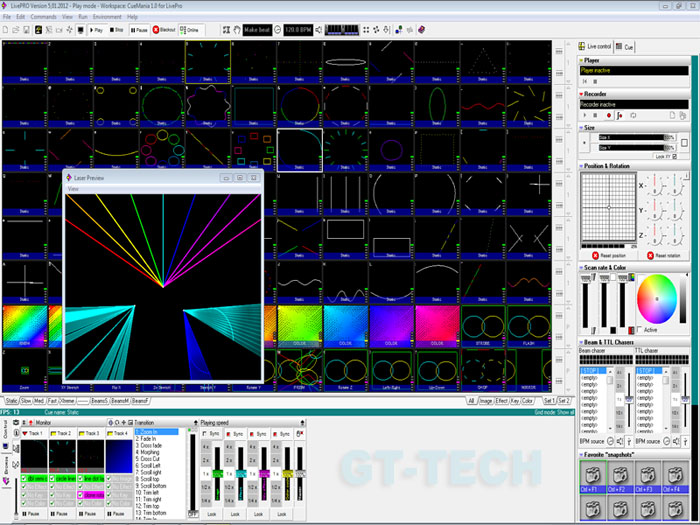
Task: Click the hand icon beside Make beat
Action: tap(237, 30)
